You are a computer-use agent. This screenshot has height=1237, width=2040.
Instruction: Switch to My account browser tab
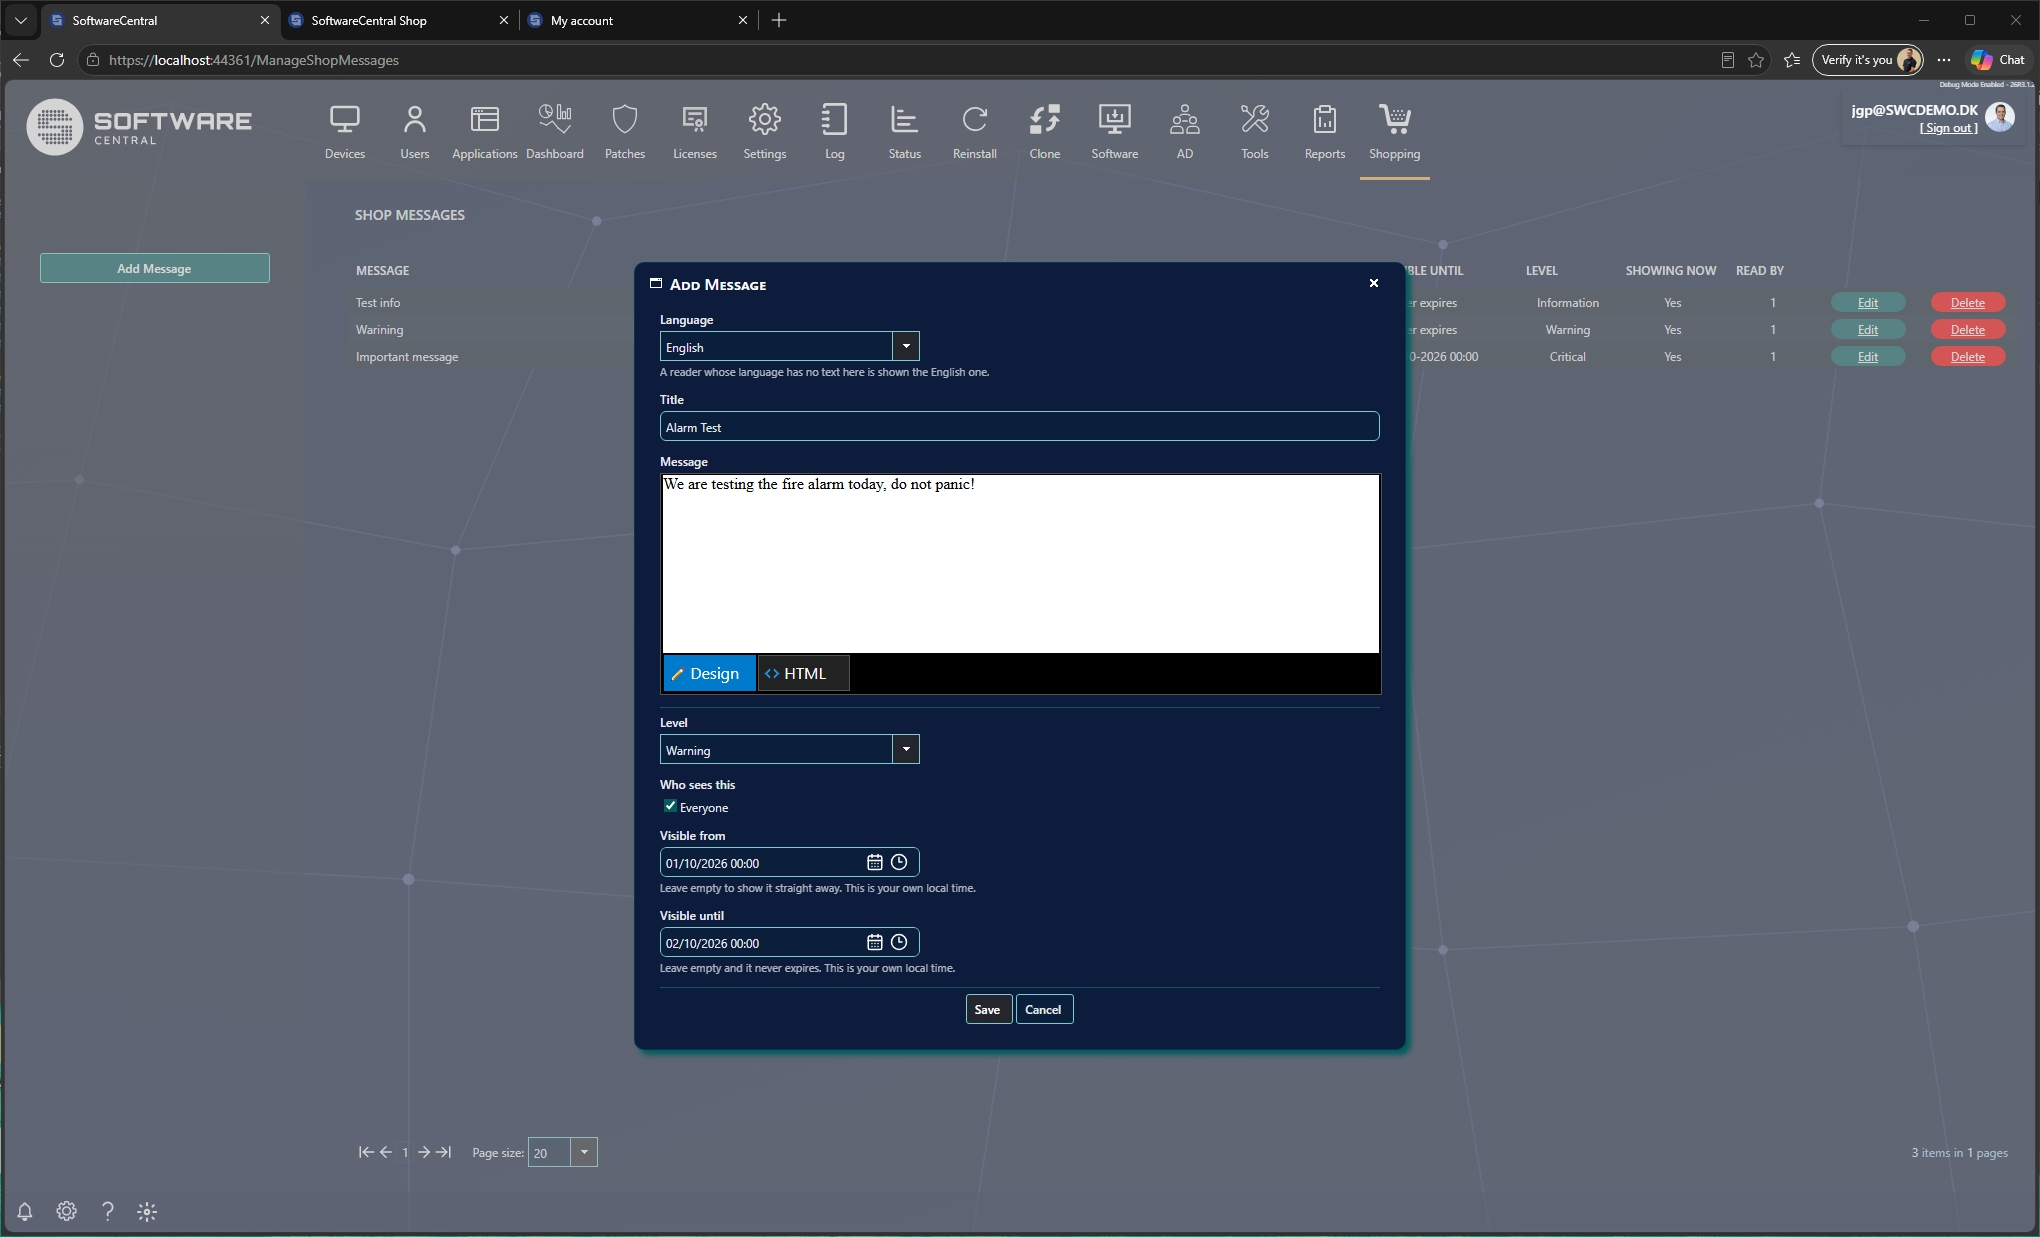tap(639, 20)
